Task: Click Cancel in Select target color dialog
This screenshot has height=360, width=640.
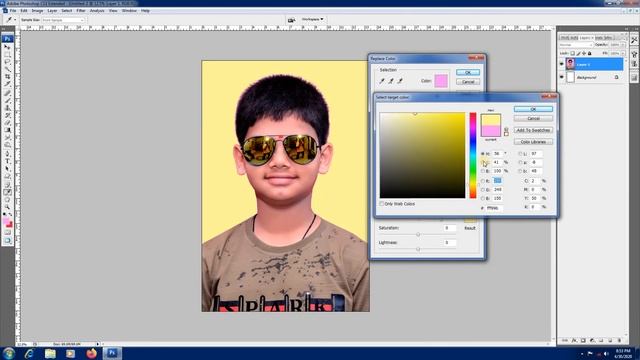Action: 533,118
